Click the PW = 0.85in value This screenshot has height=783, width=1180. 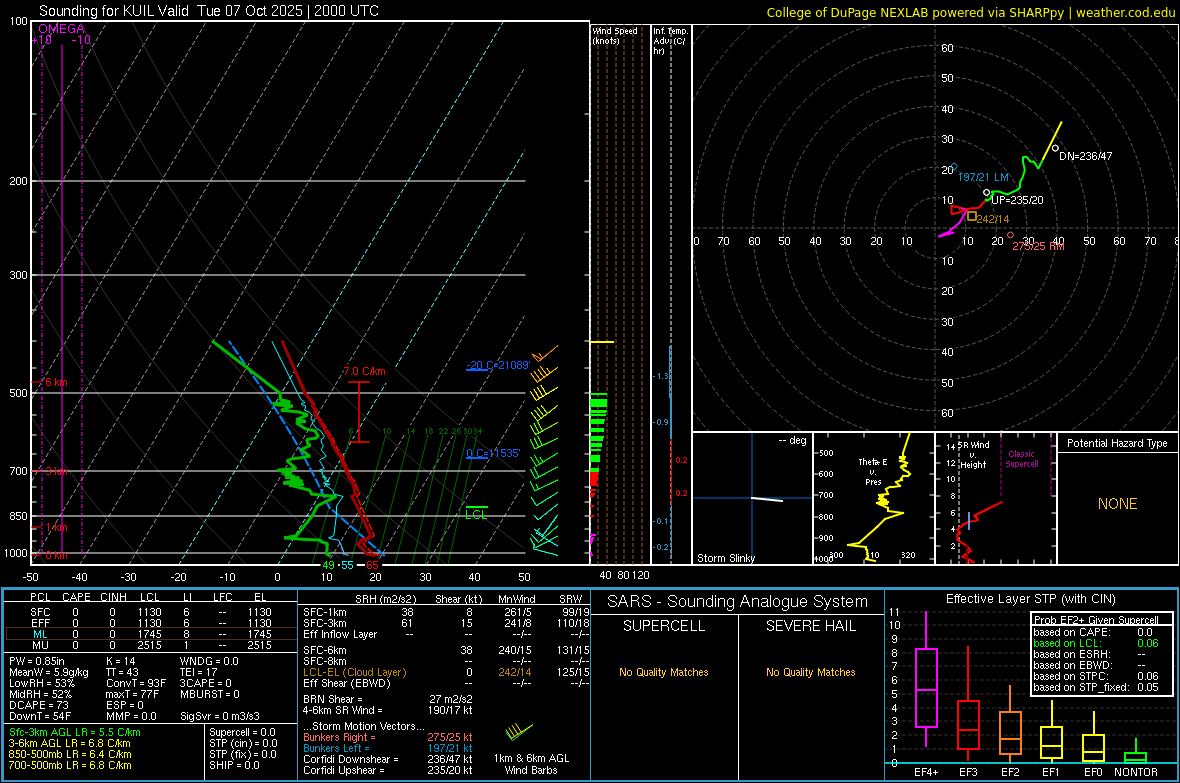click(36, 661)
